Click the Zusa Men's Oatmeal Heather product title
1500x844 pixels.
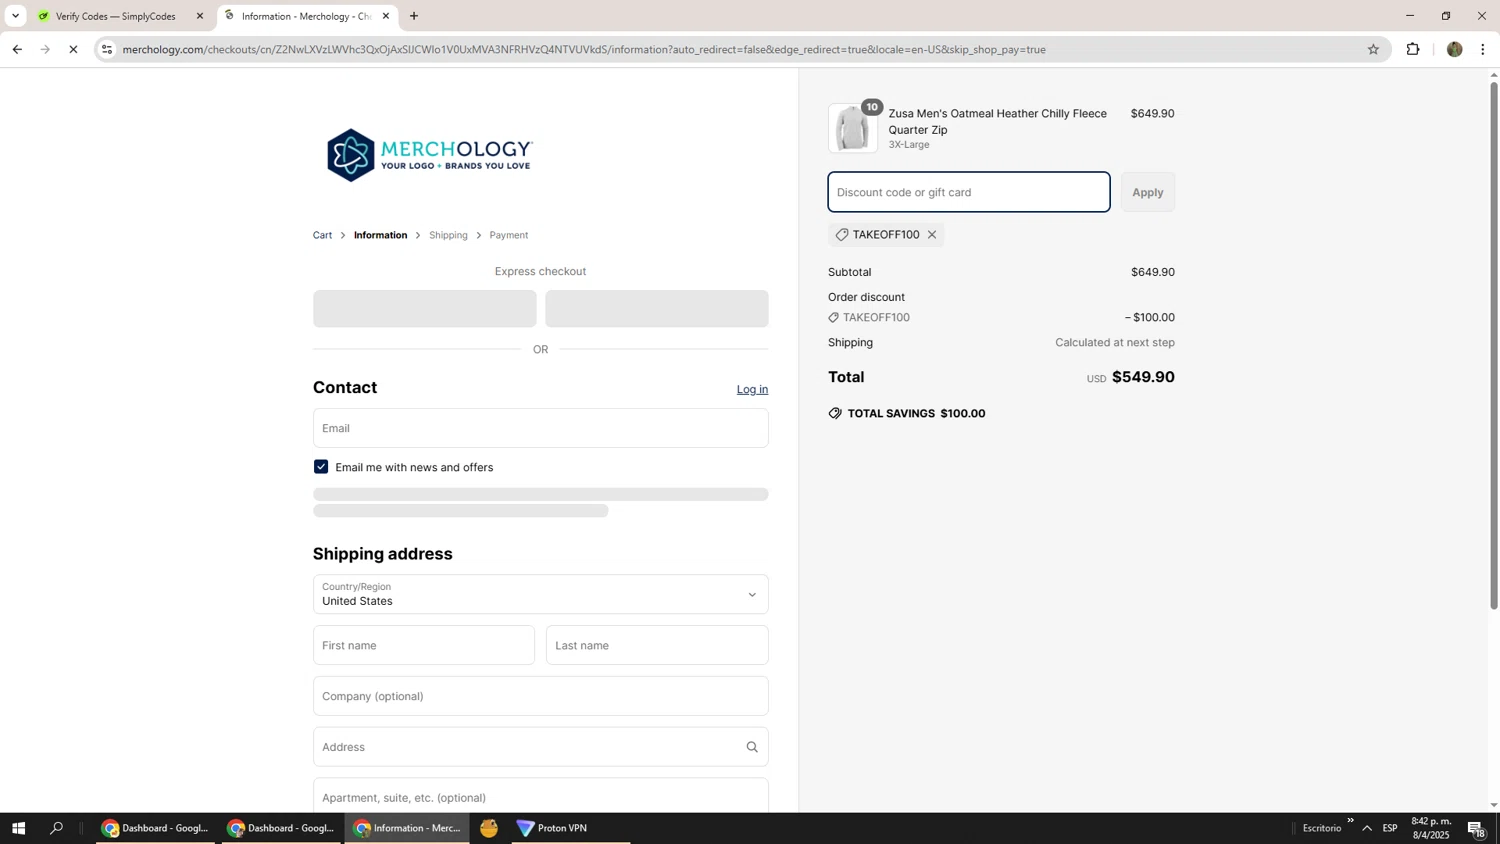pyautogui.click(x=997, y=121)
